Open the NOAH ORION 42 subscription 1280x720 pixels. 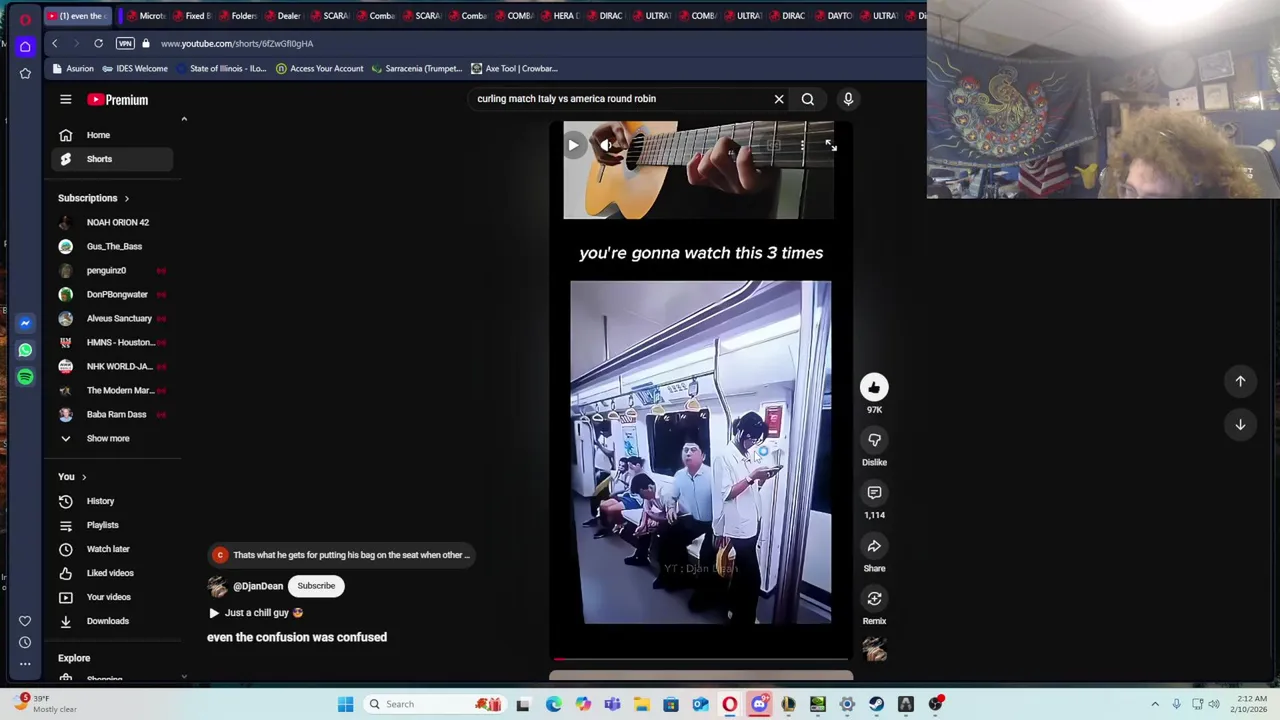(112, 222)
